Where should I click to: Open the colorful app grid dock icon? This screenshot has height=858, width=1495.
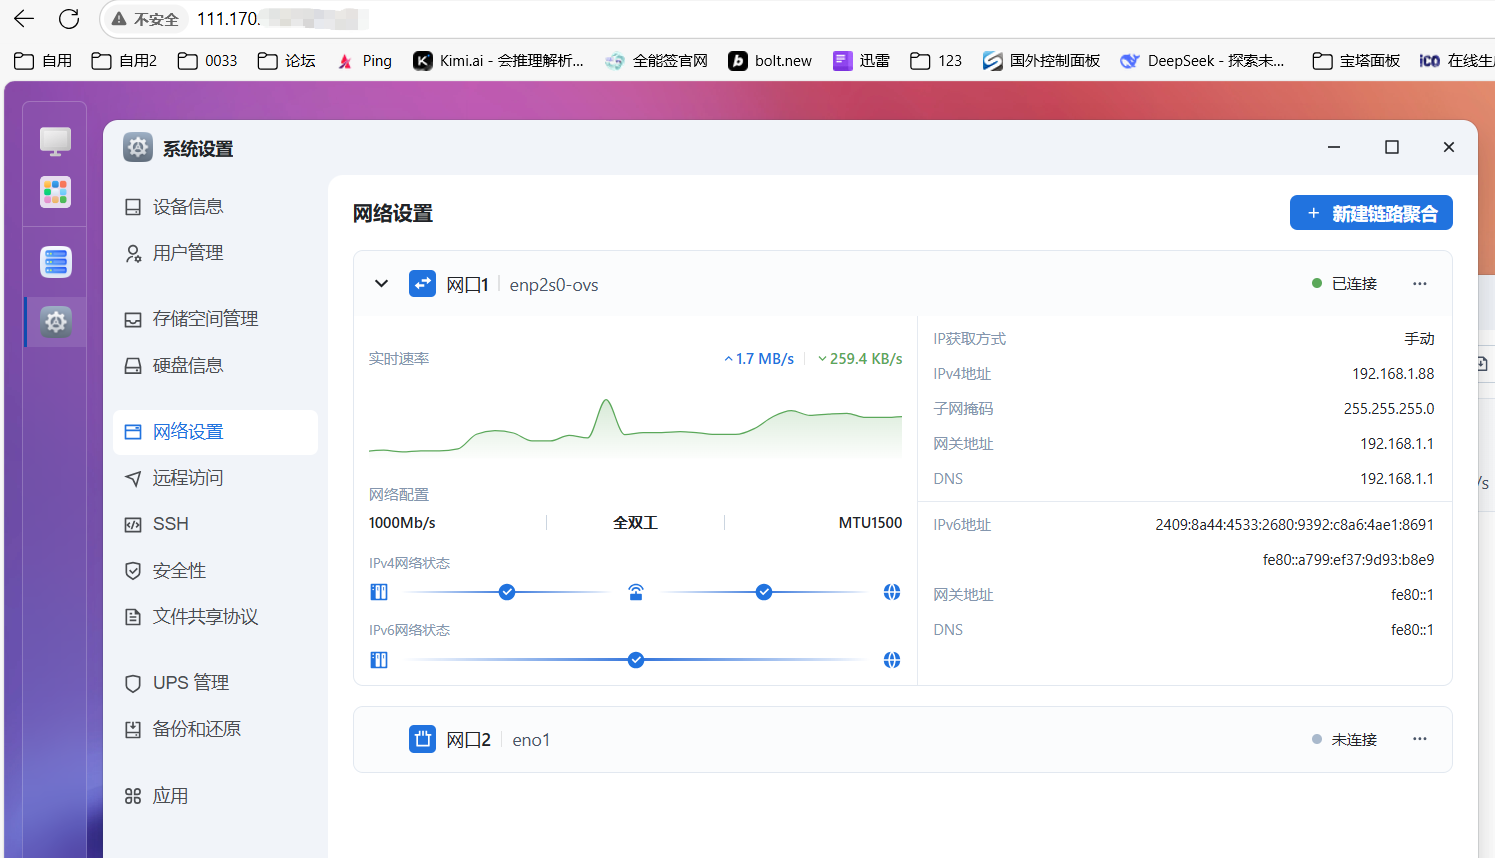tap(55, 192)
